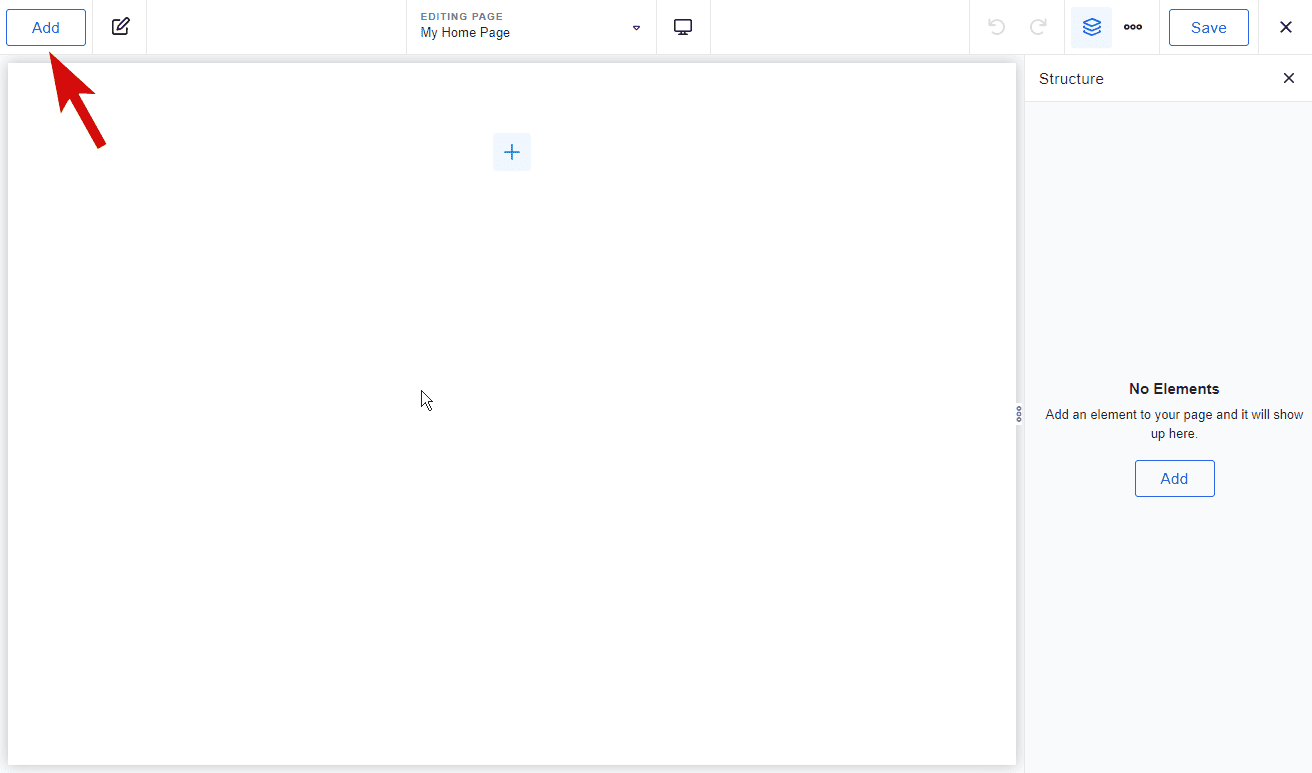This screenshot has width=1312, height=773.
Task: Switch device preview using the desktop monitor icon
Action: click(683, 27)
